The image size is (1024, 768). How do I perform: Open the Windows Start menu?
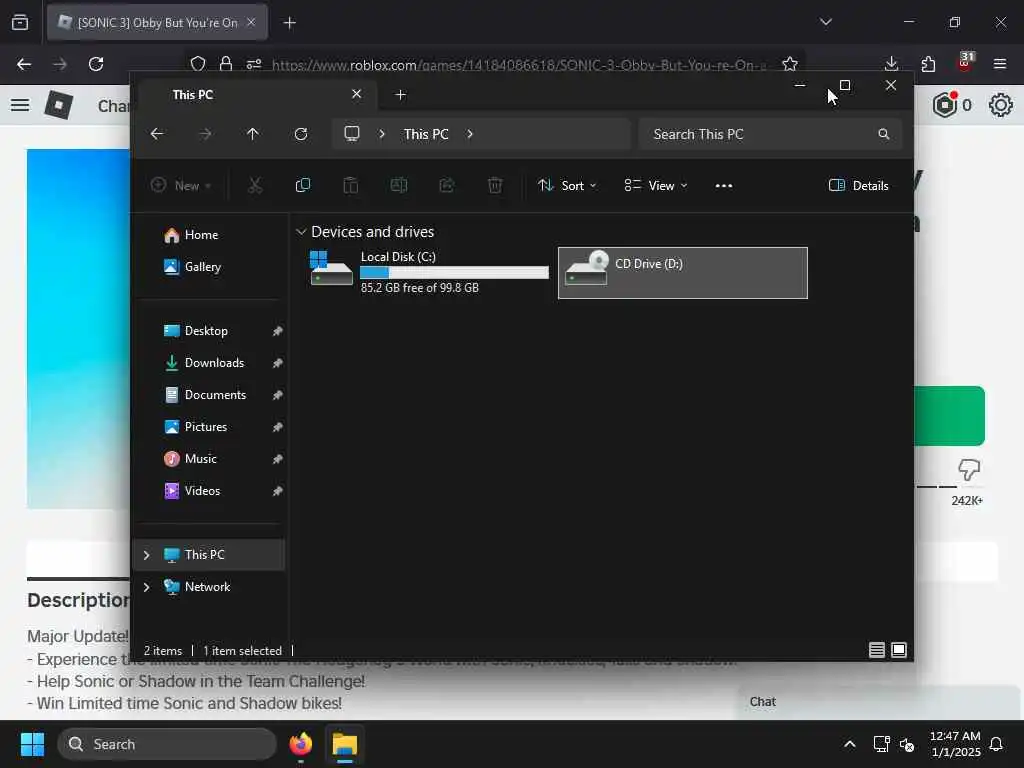pyautogui.click(x=32, y=744)
